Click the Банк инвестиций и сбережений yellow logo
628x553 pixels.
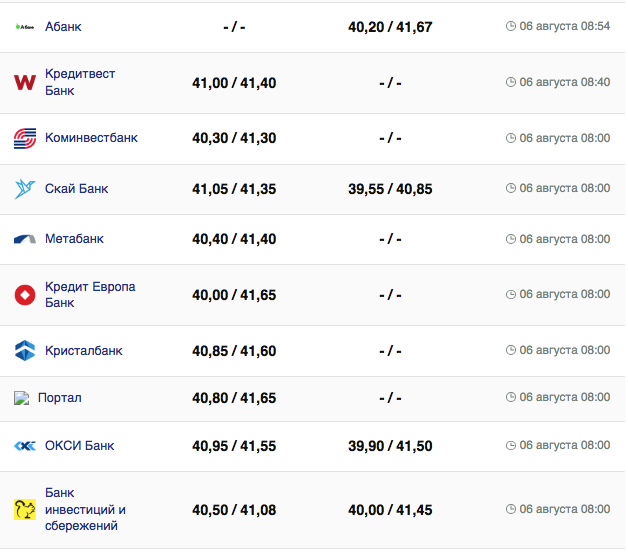point(25,510)
